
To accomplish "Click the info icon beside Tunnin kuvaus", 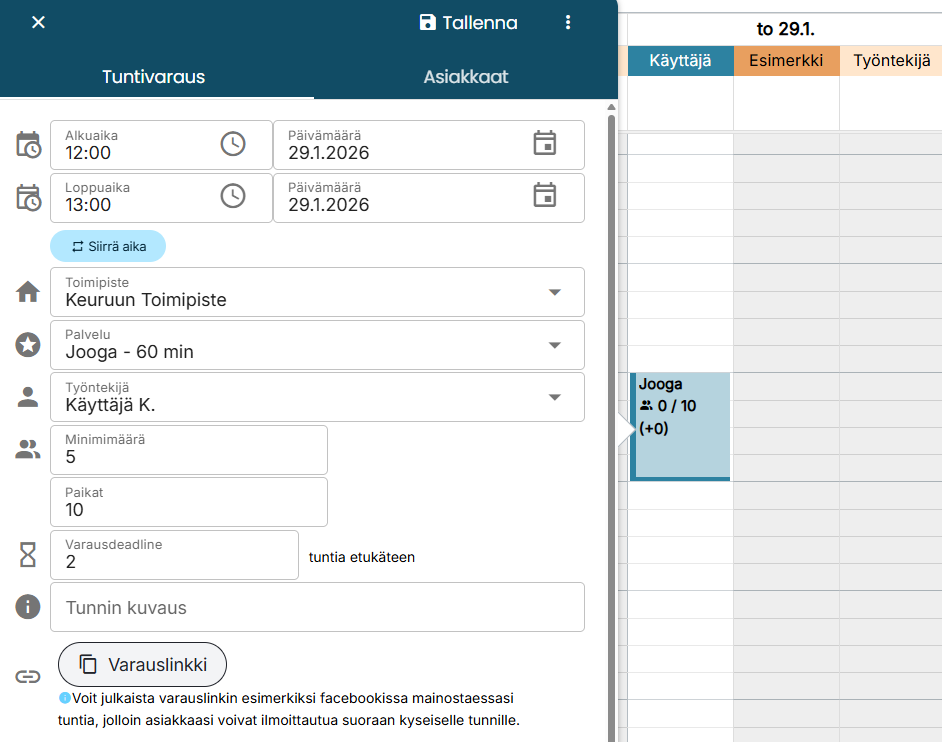I will pos(28,607).
